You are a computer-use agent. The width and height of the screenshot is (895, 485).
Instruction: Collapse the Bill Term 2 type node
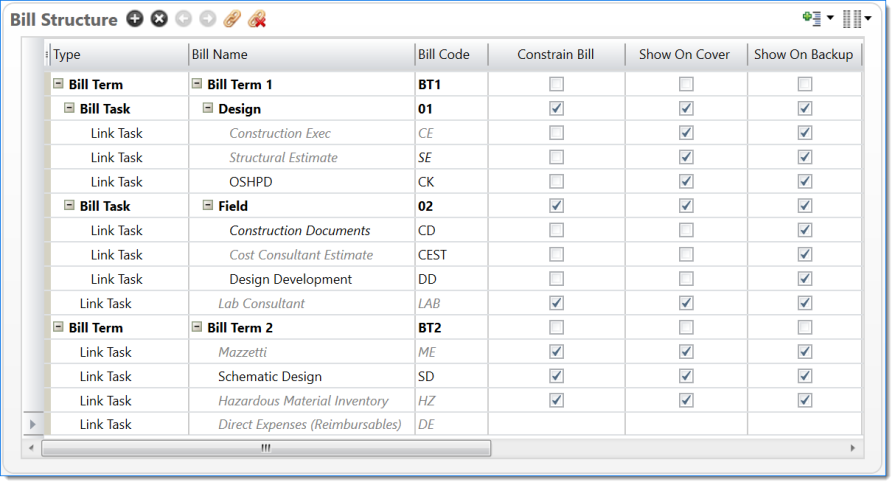coord(58,327)
